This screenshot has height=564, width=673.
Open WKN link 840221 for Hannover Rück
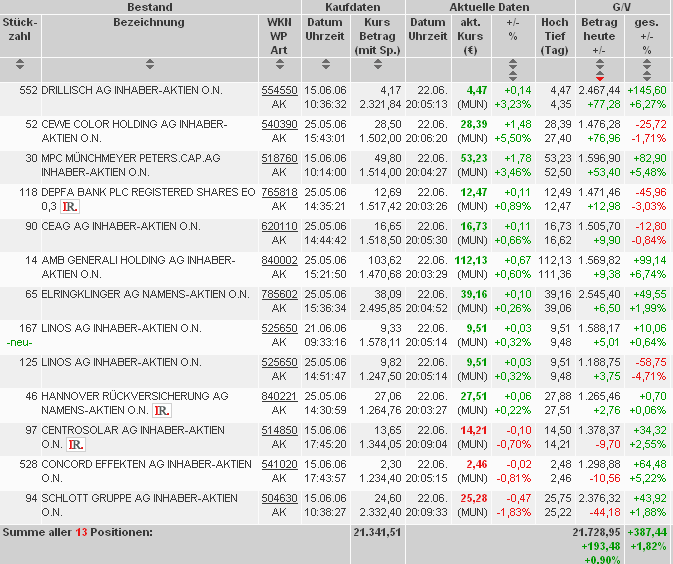coord(279,396)
